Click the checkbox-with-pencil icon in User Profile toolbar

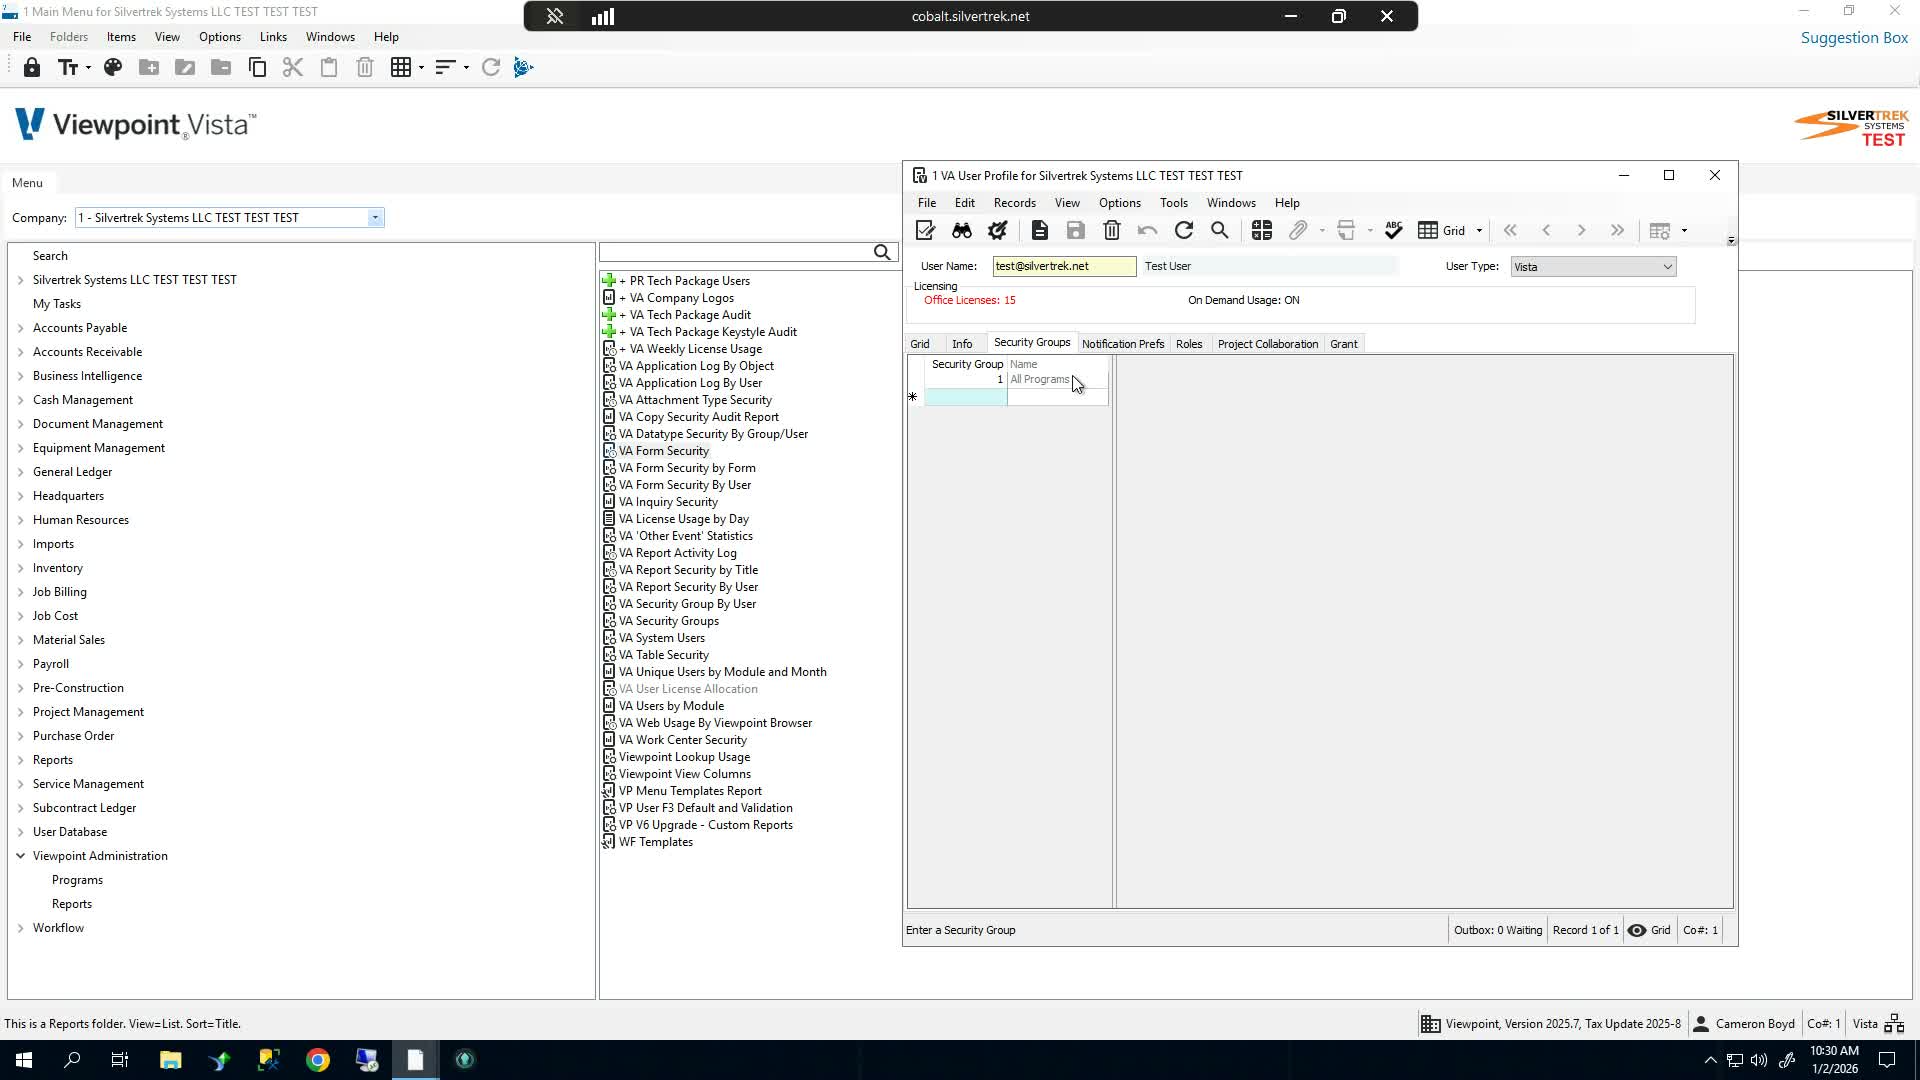pyautogui.click(x=925, y=231)
